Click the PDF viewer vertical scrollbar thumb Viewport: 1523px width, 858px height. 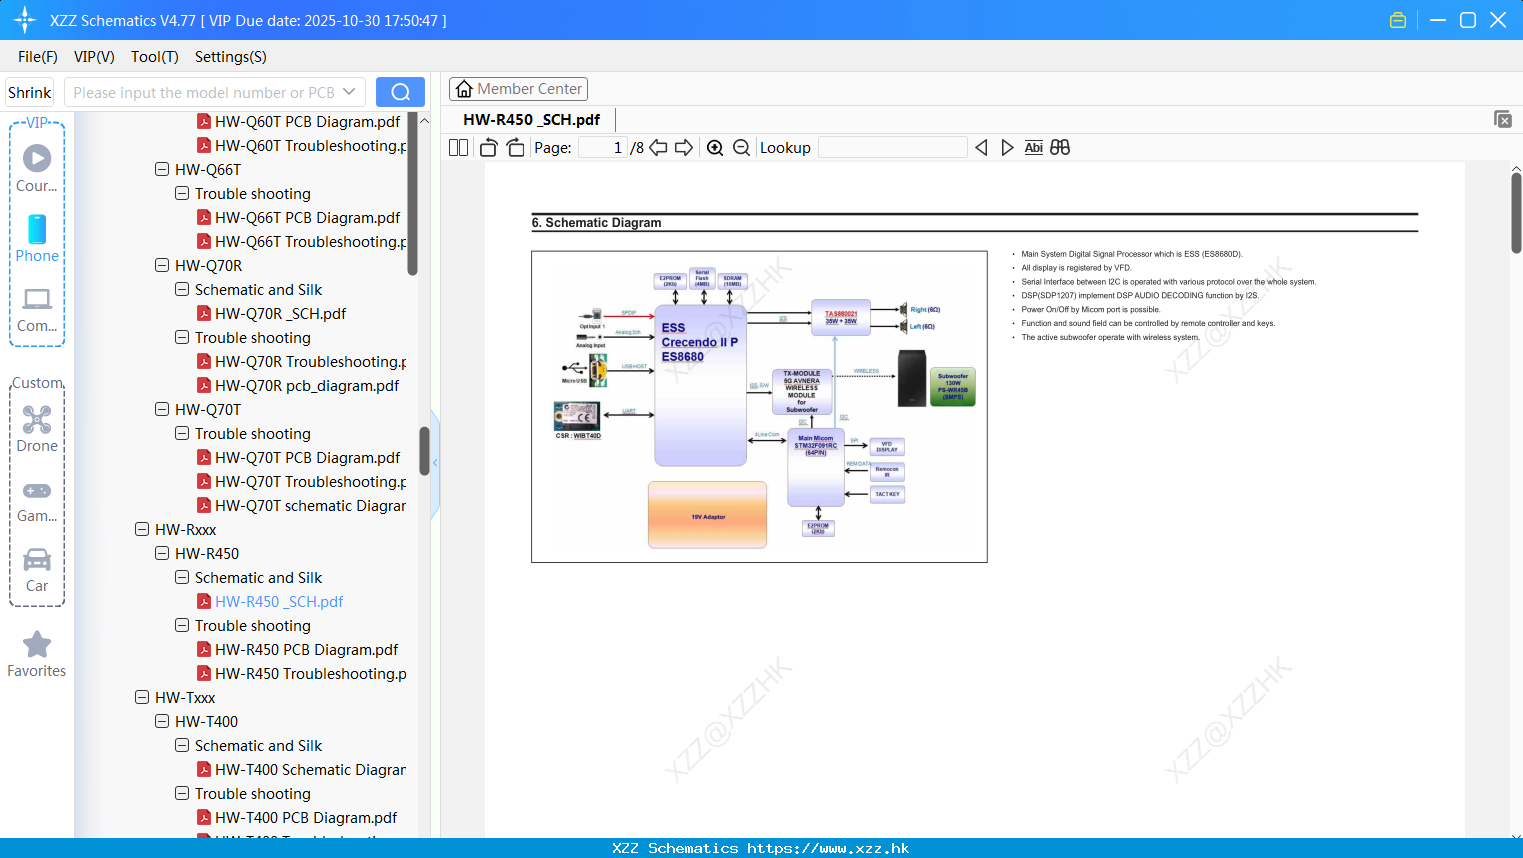pyautogui.click(x=1516, y=212)
